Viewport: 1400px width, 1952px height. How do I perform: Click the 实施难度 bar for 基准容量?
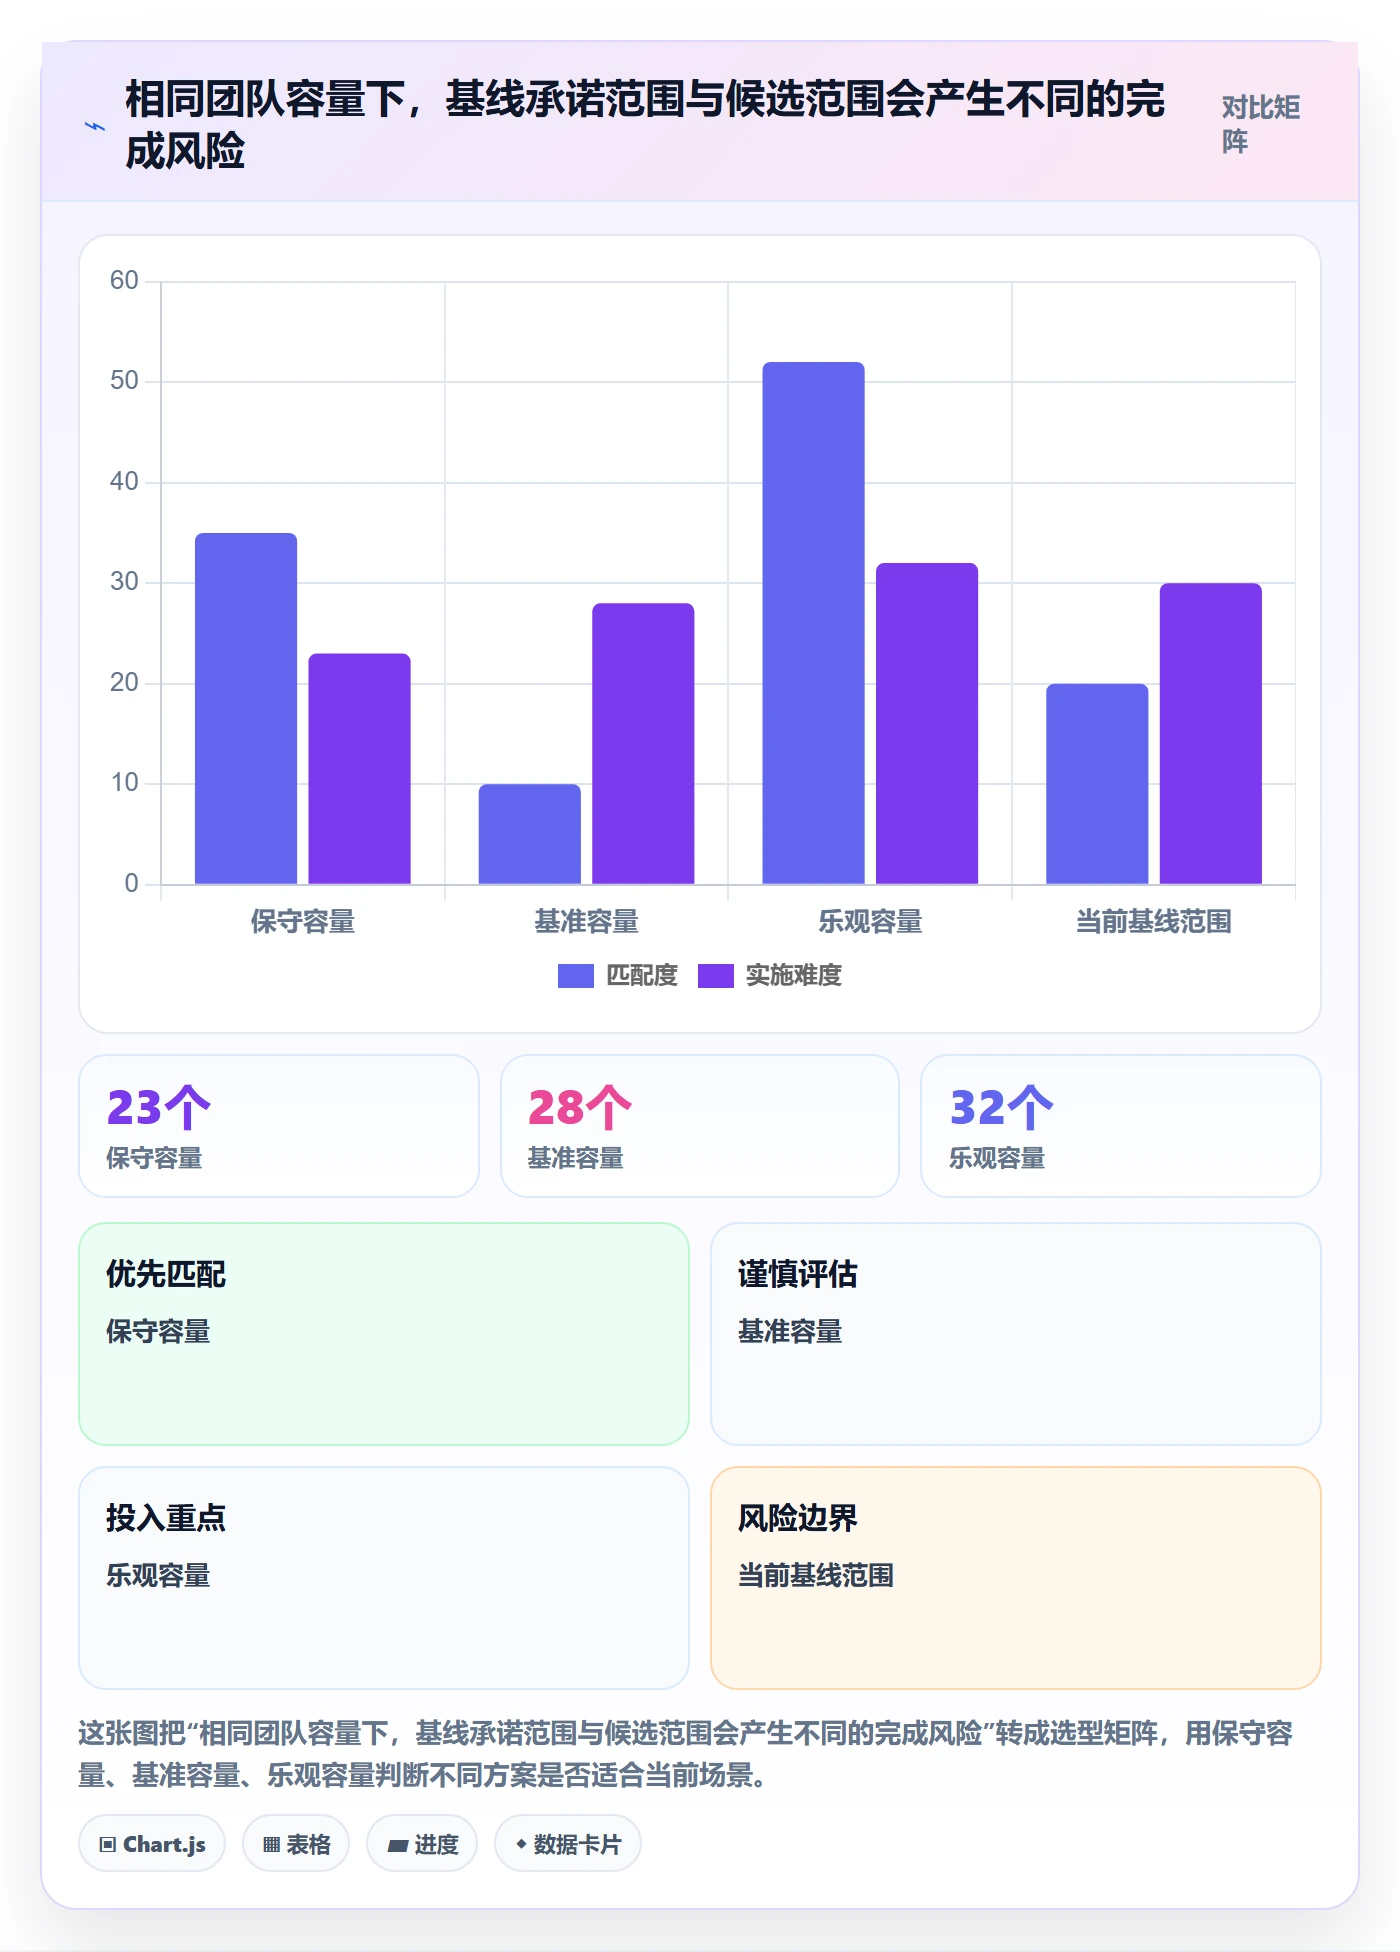[x=643, y=744]
